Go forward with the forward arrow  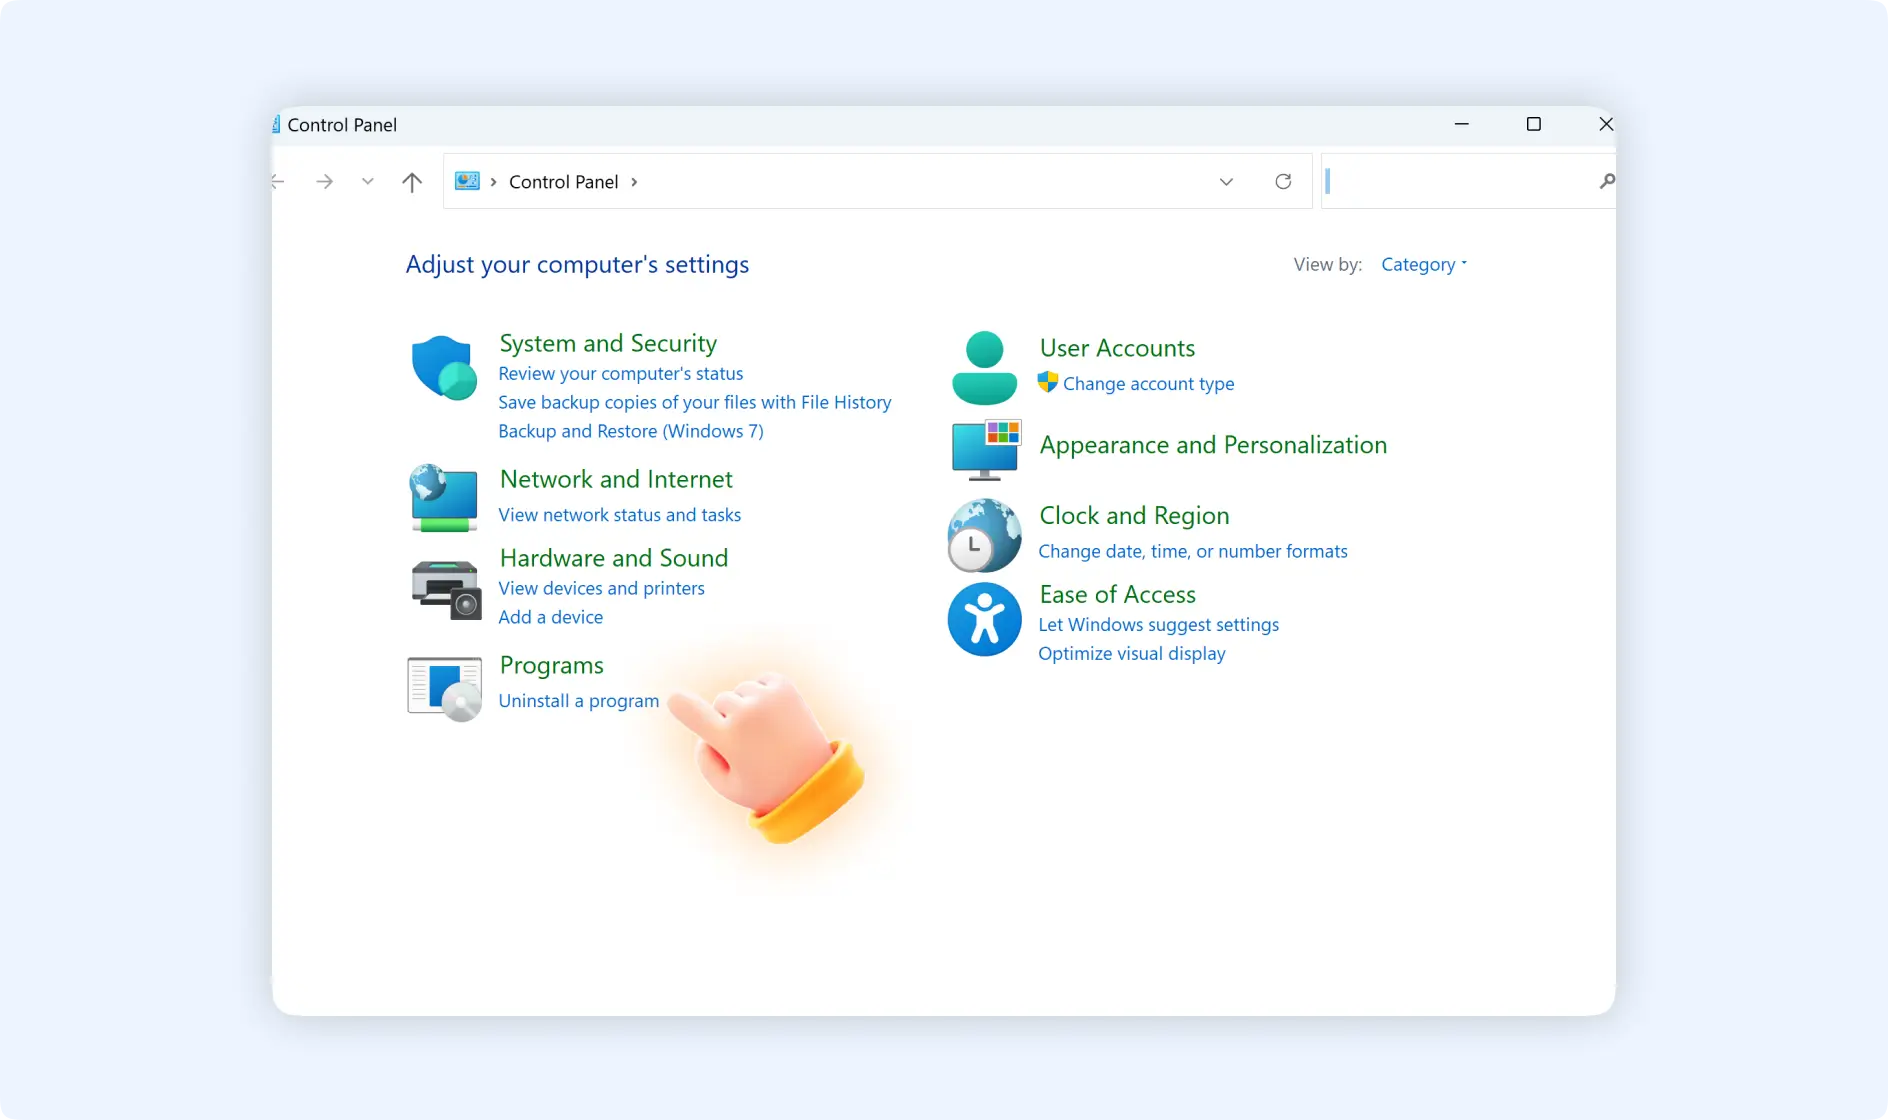pyautogui.click(x=324, y=181)
